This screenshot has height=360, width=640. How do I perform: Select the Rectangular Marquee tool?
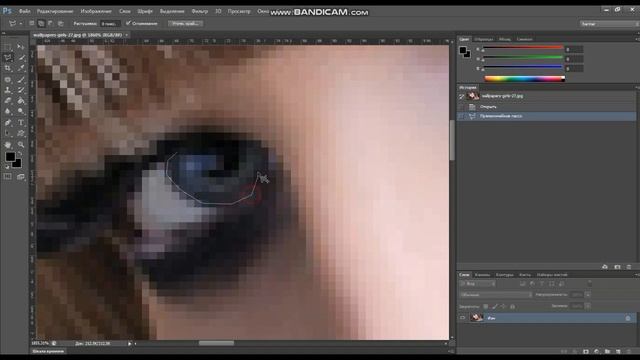(x=7, y=47)
